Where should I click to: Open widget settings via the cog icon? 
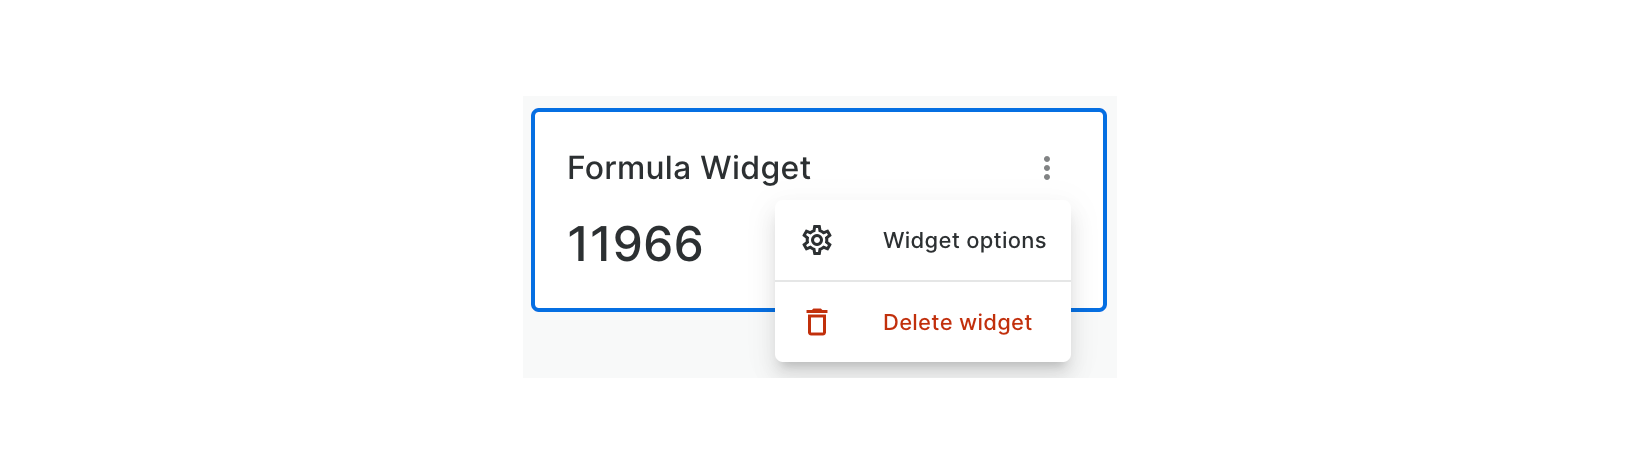tap(817, 241)
